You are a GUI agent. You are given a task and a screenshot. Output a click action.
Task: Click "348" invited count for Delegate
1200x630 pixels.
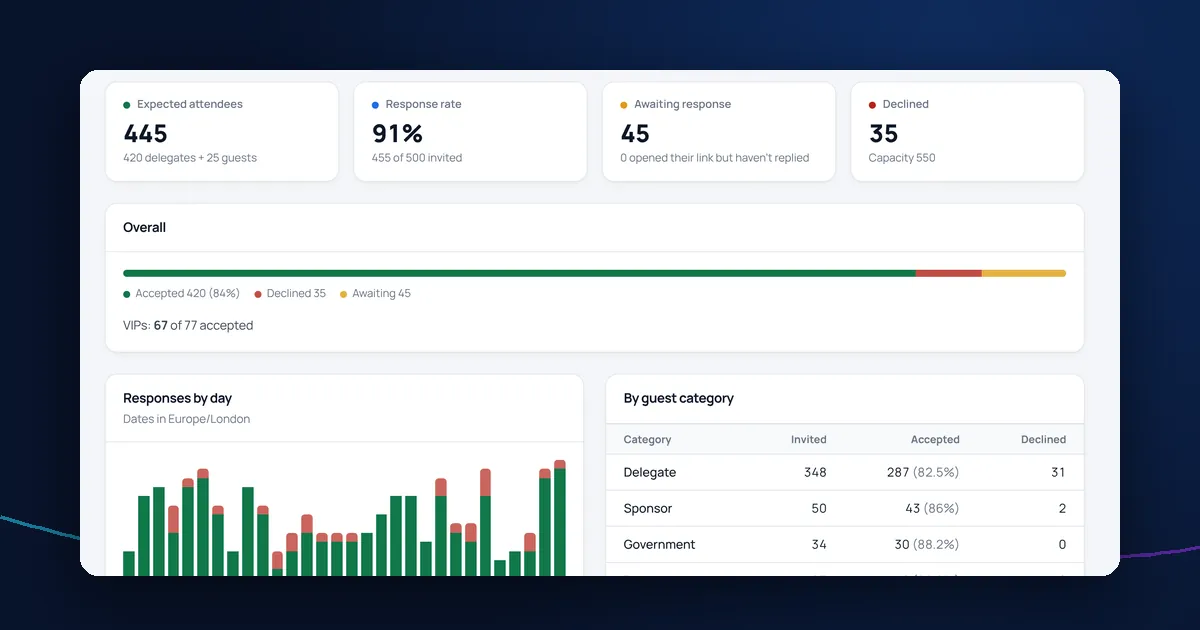click(x=815, y=472)
